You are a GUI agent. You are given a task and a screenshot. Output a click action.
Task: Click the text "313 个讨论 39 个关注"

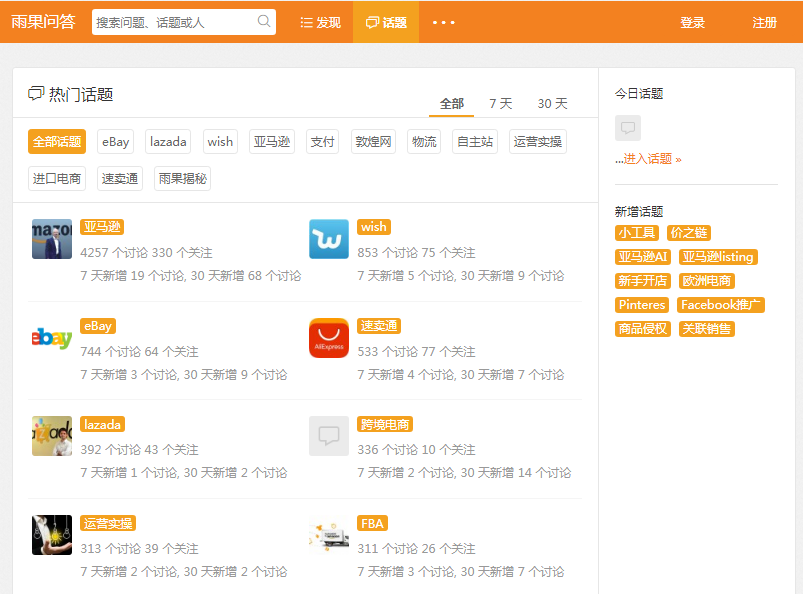pos(139,548)
